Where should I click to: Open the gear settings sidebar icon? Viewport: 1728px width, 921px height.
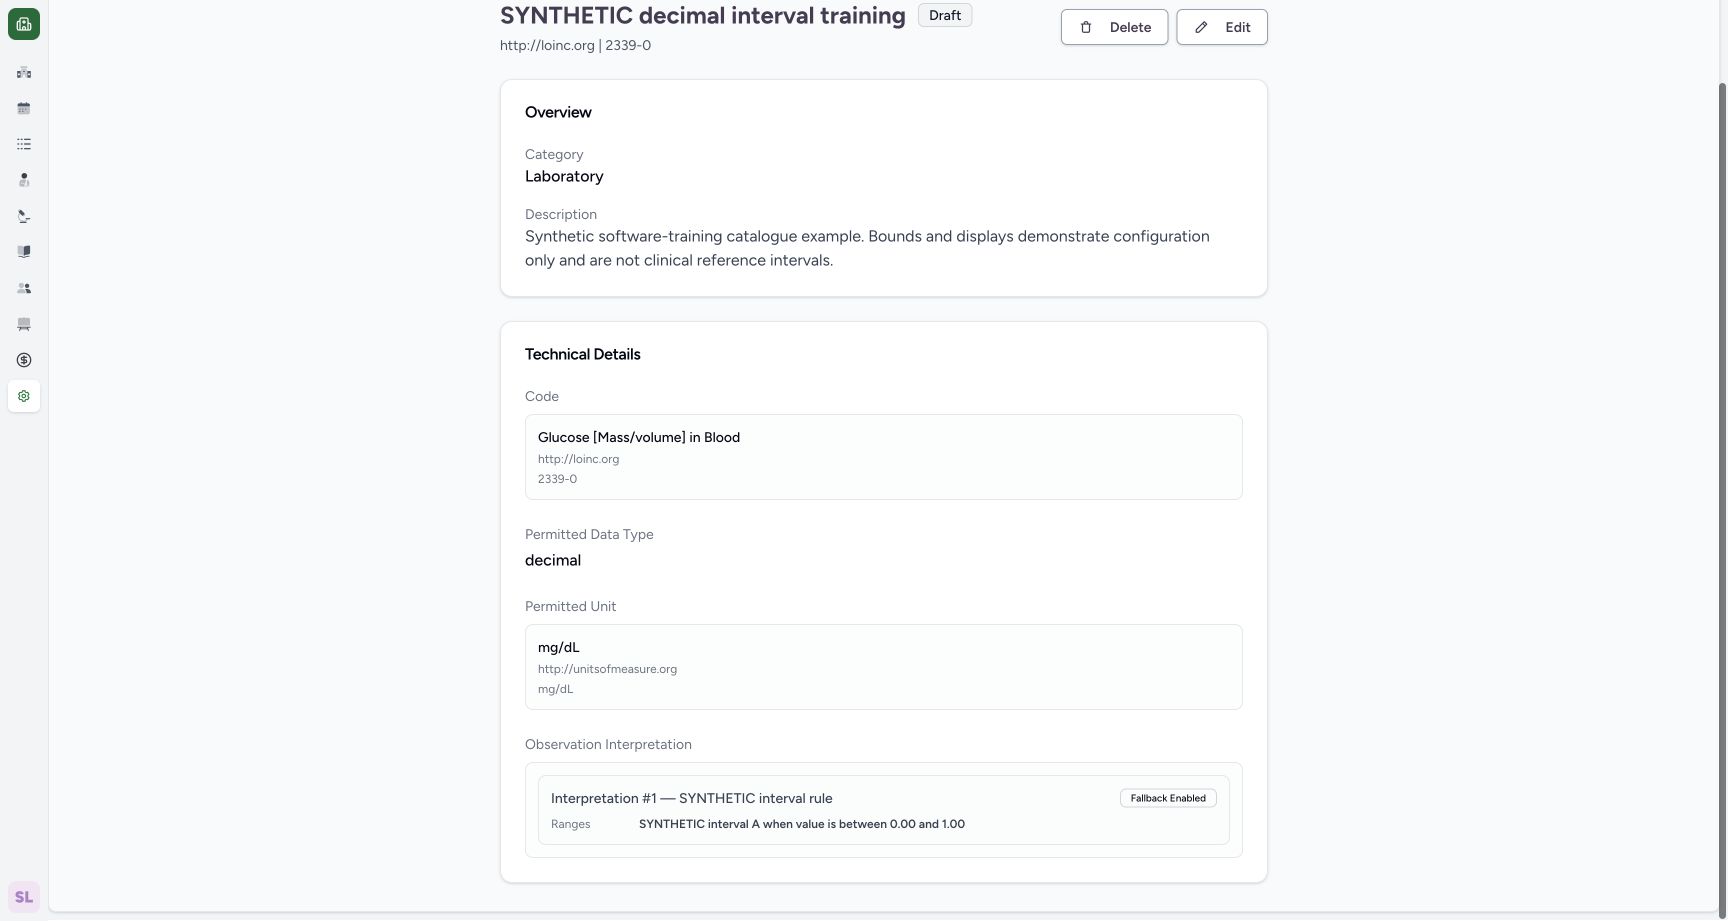pyautogui.click(x=24, y=396)
